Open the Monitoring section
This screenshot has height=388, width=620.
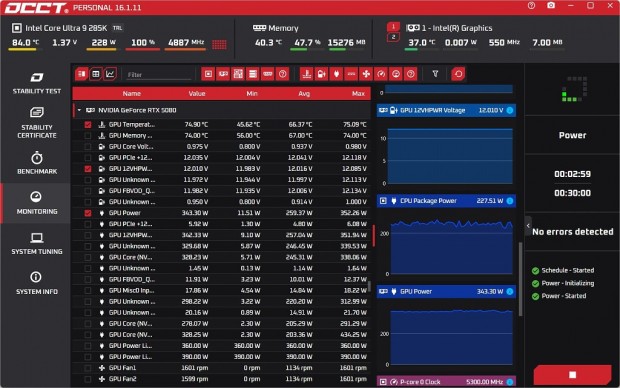click(37, 203)
